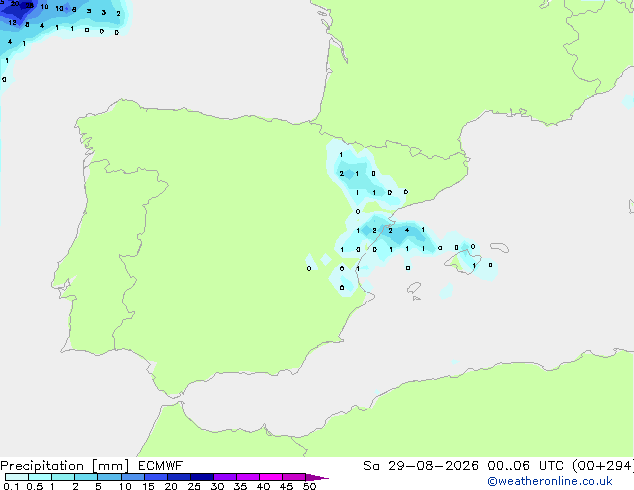Click legend label '50'
634x490 pixels.
pos(310,486)
